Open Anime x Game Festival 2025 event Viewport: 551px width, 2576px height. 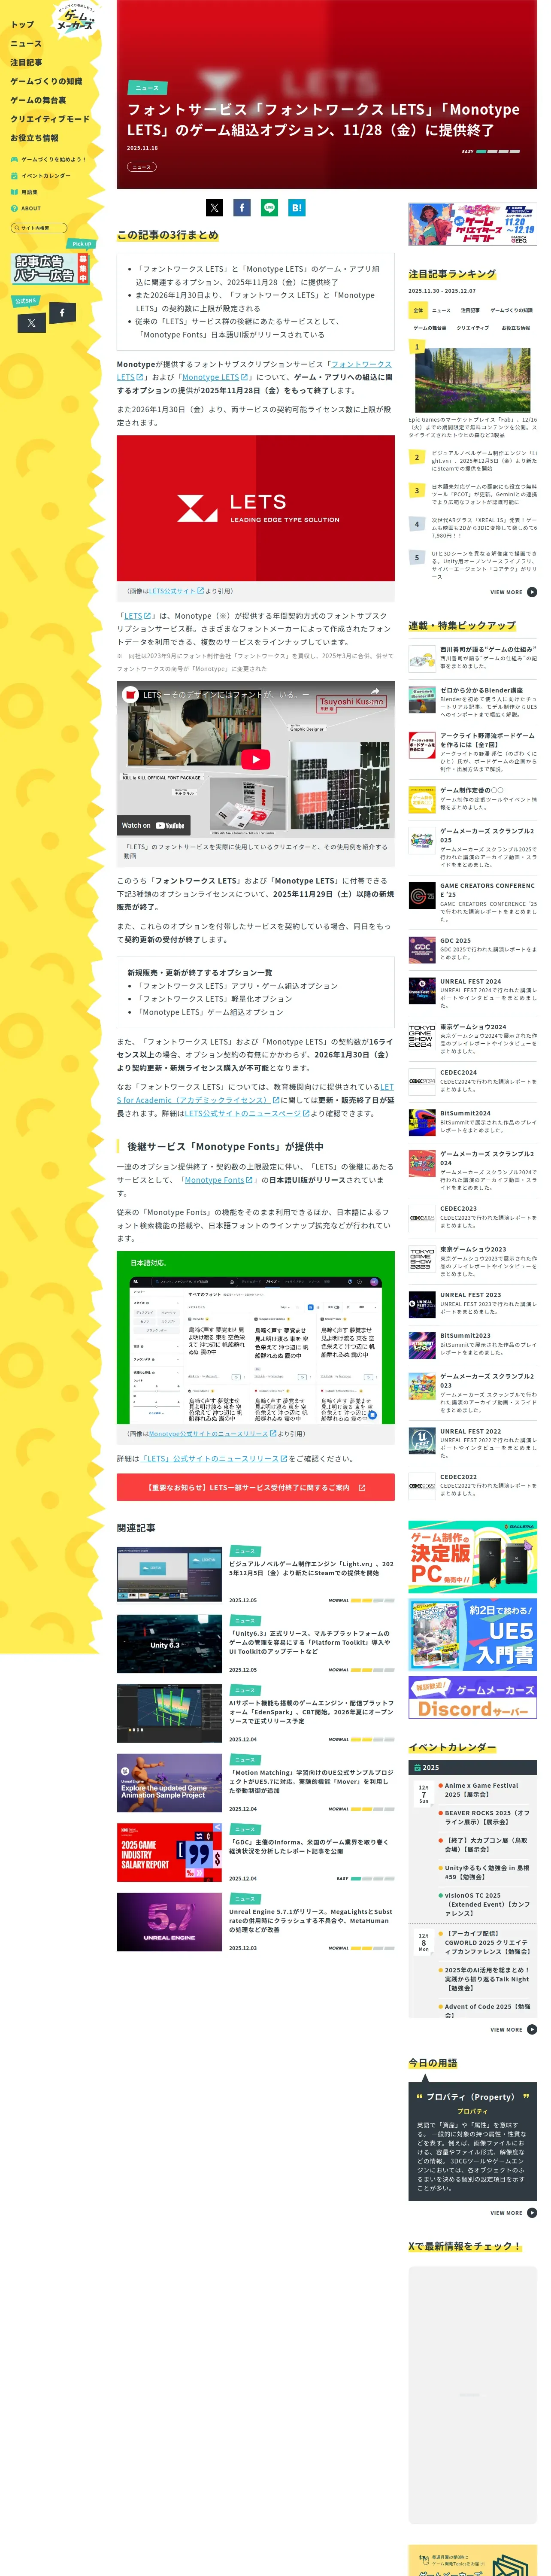pyautogui.click(x=487, y=1789)
